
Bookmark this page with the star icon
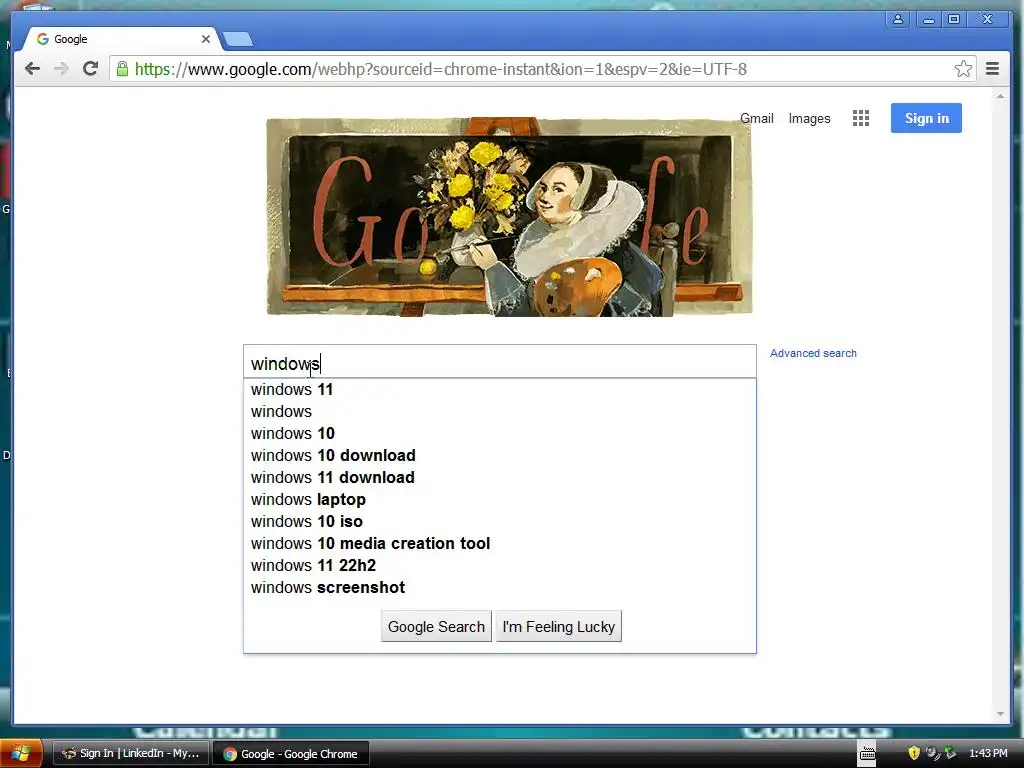963,69
